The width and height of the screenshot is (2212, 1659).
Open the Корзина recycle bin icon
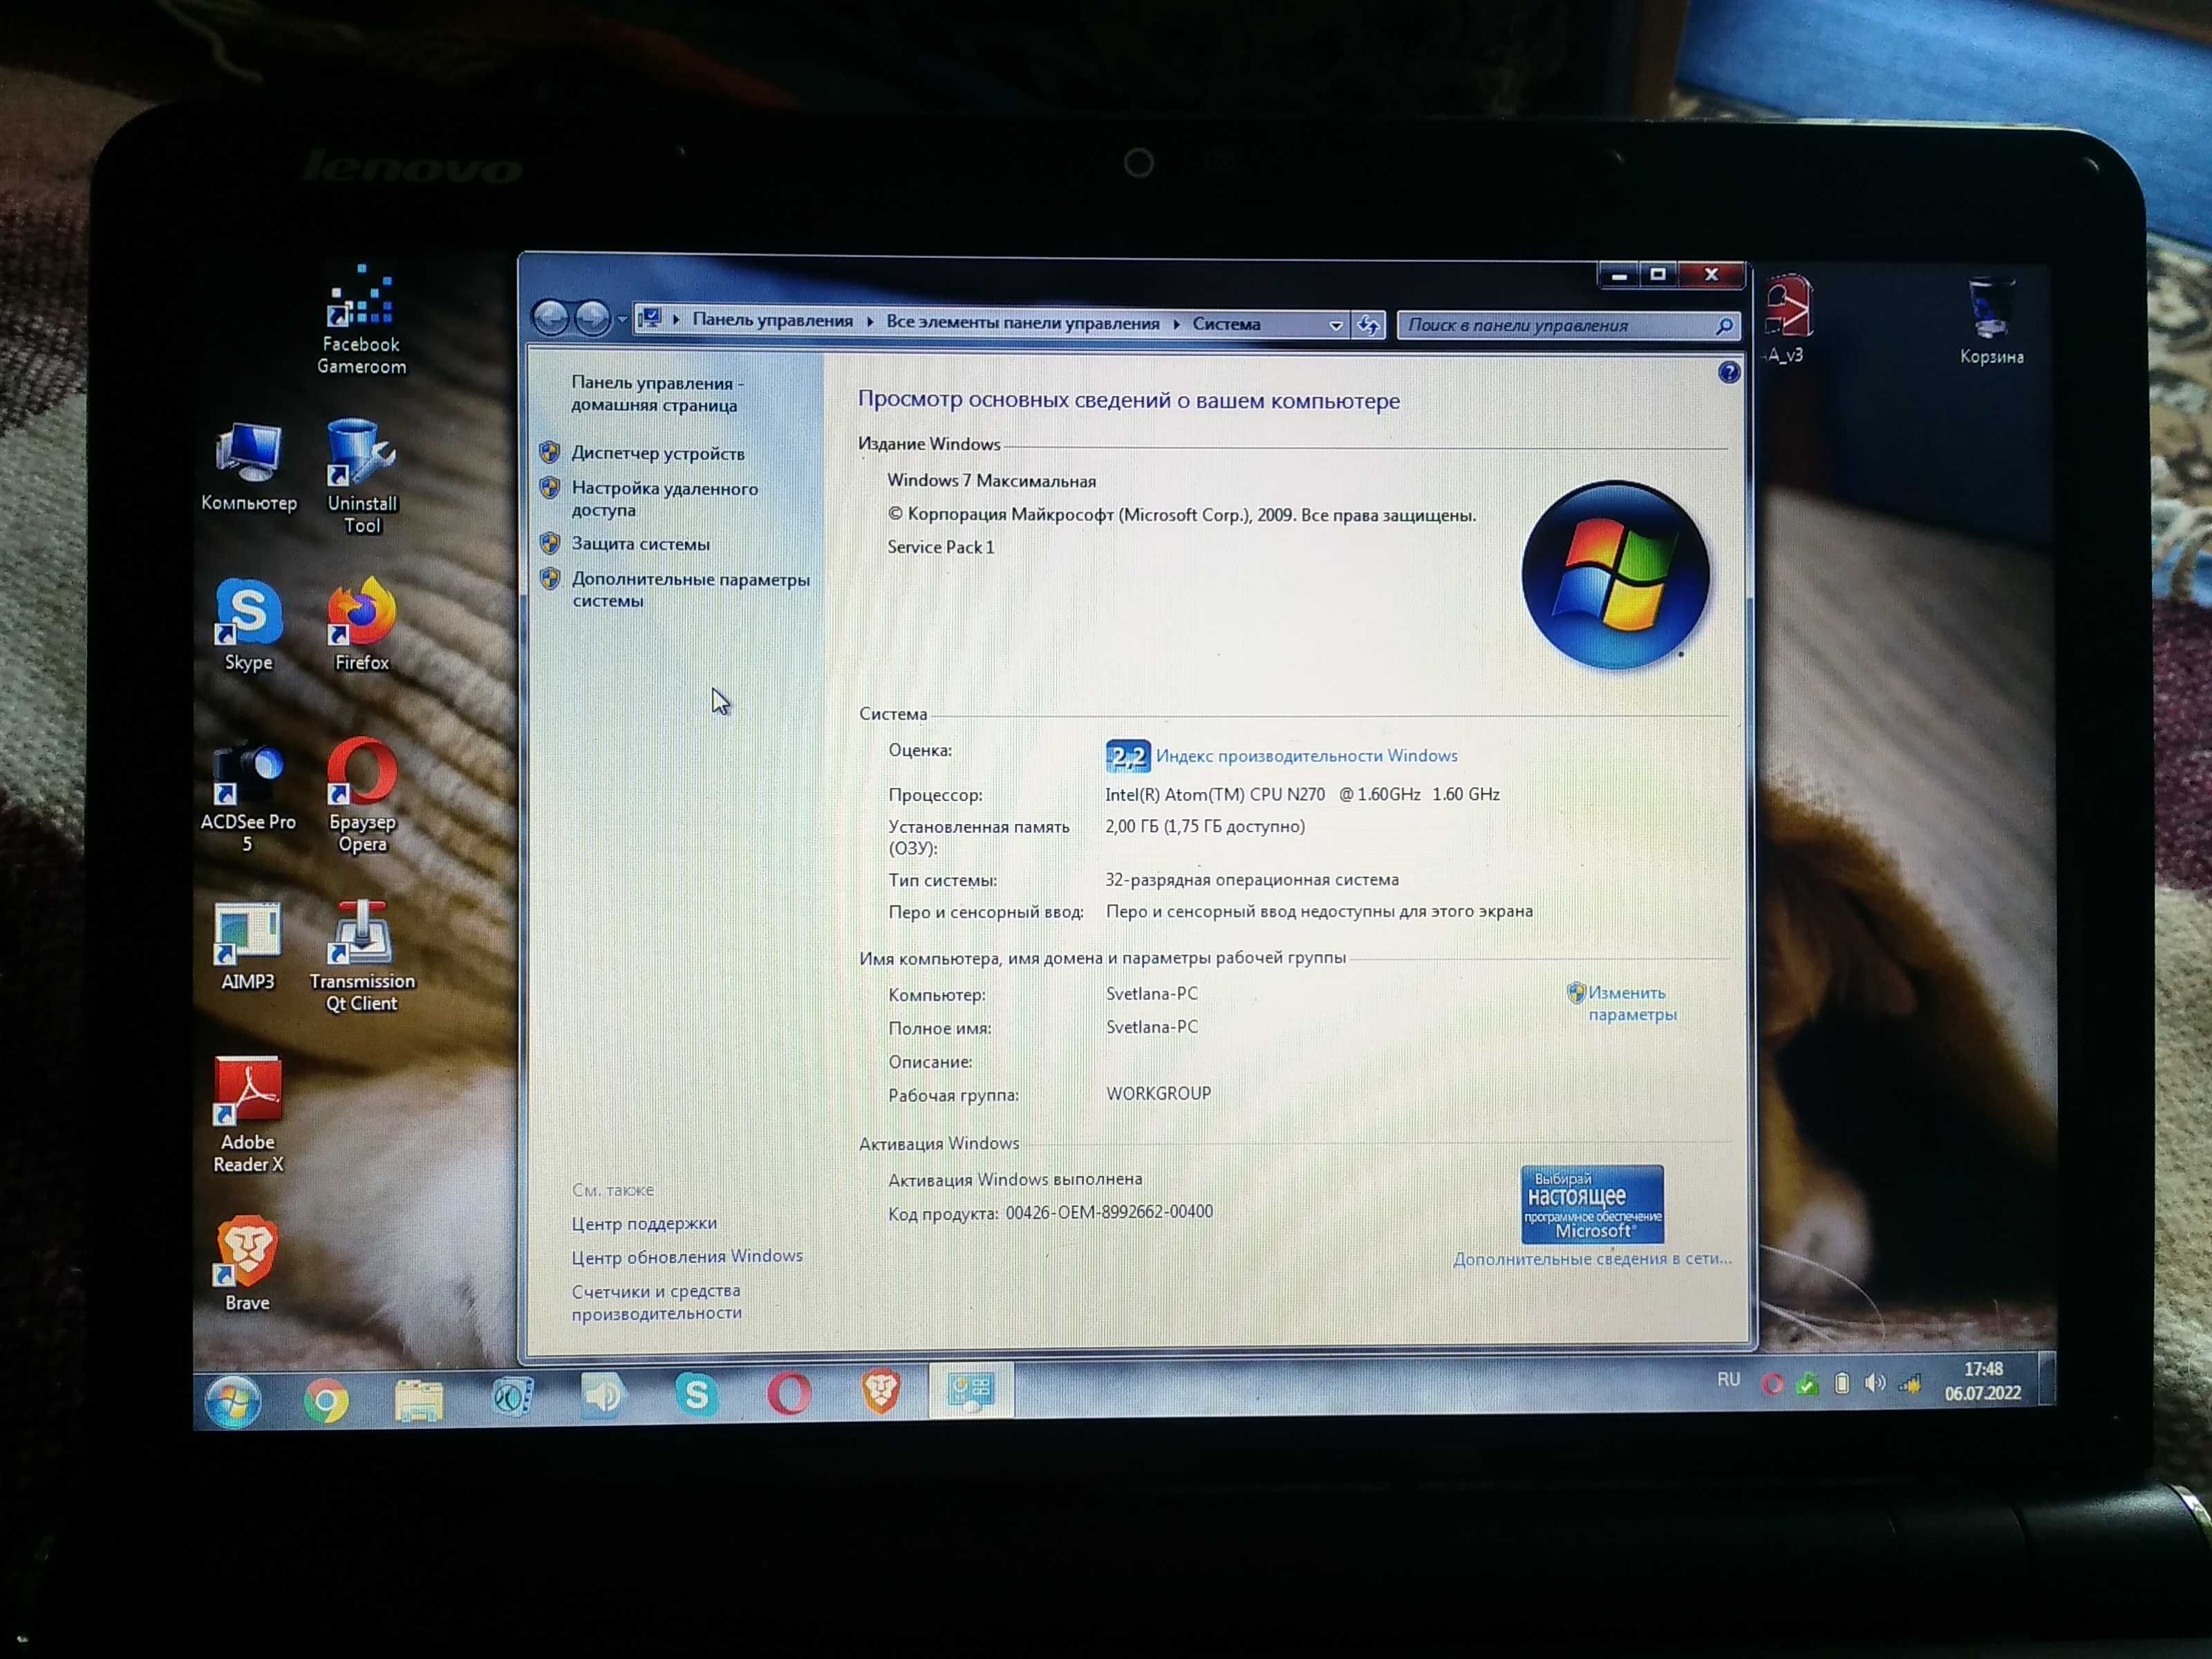(x=1991, y=322)
